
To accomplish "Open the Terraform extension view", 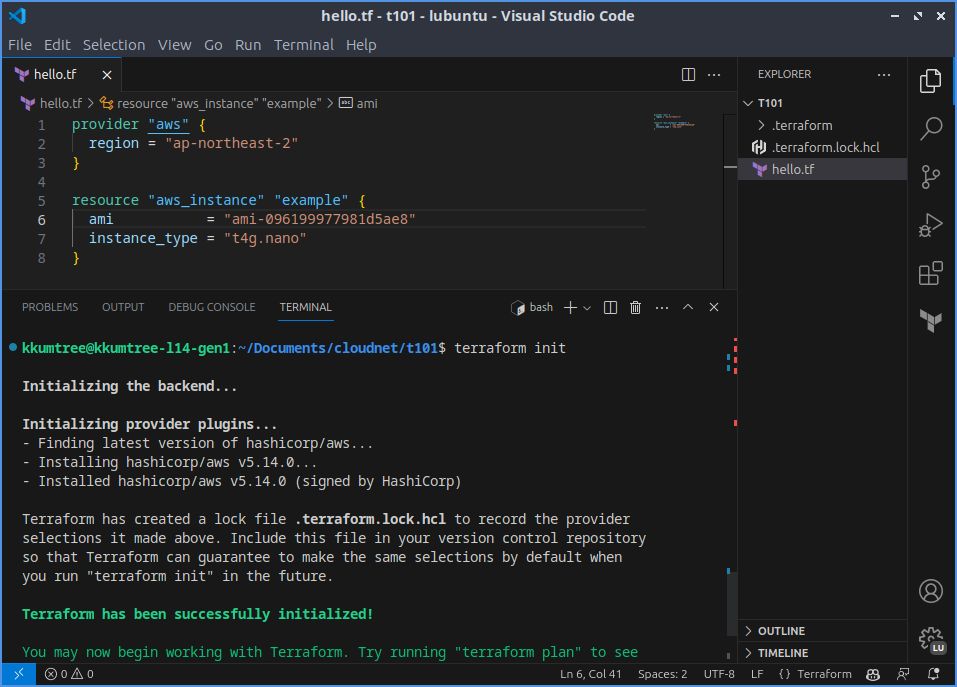I will (930, 320).
